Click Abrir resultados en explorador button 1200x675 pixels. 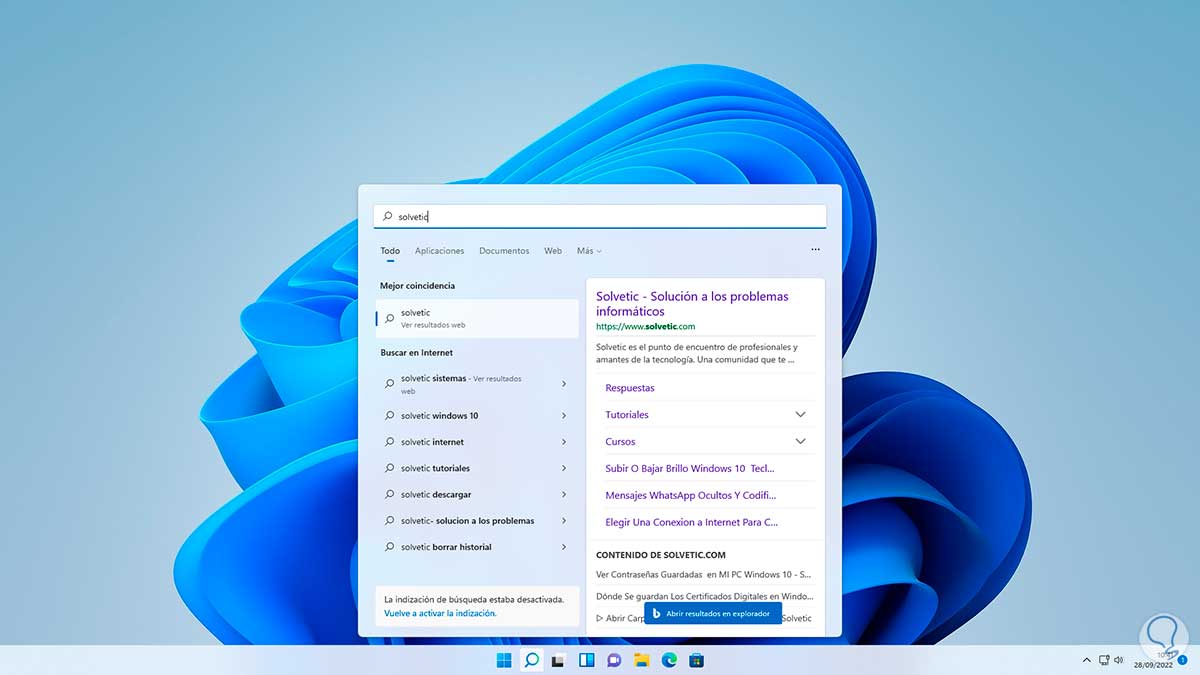[x=713, y=613]
